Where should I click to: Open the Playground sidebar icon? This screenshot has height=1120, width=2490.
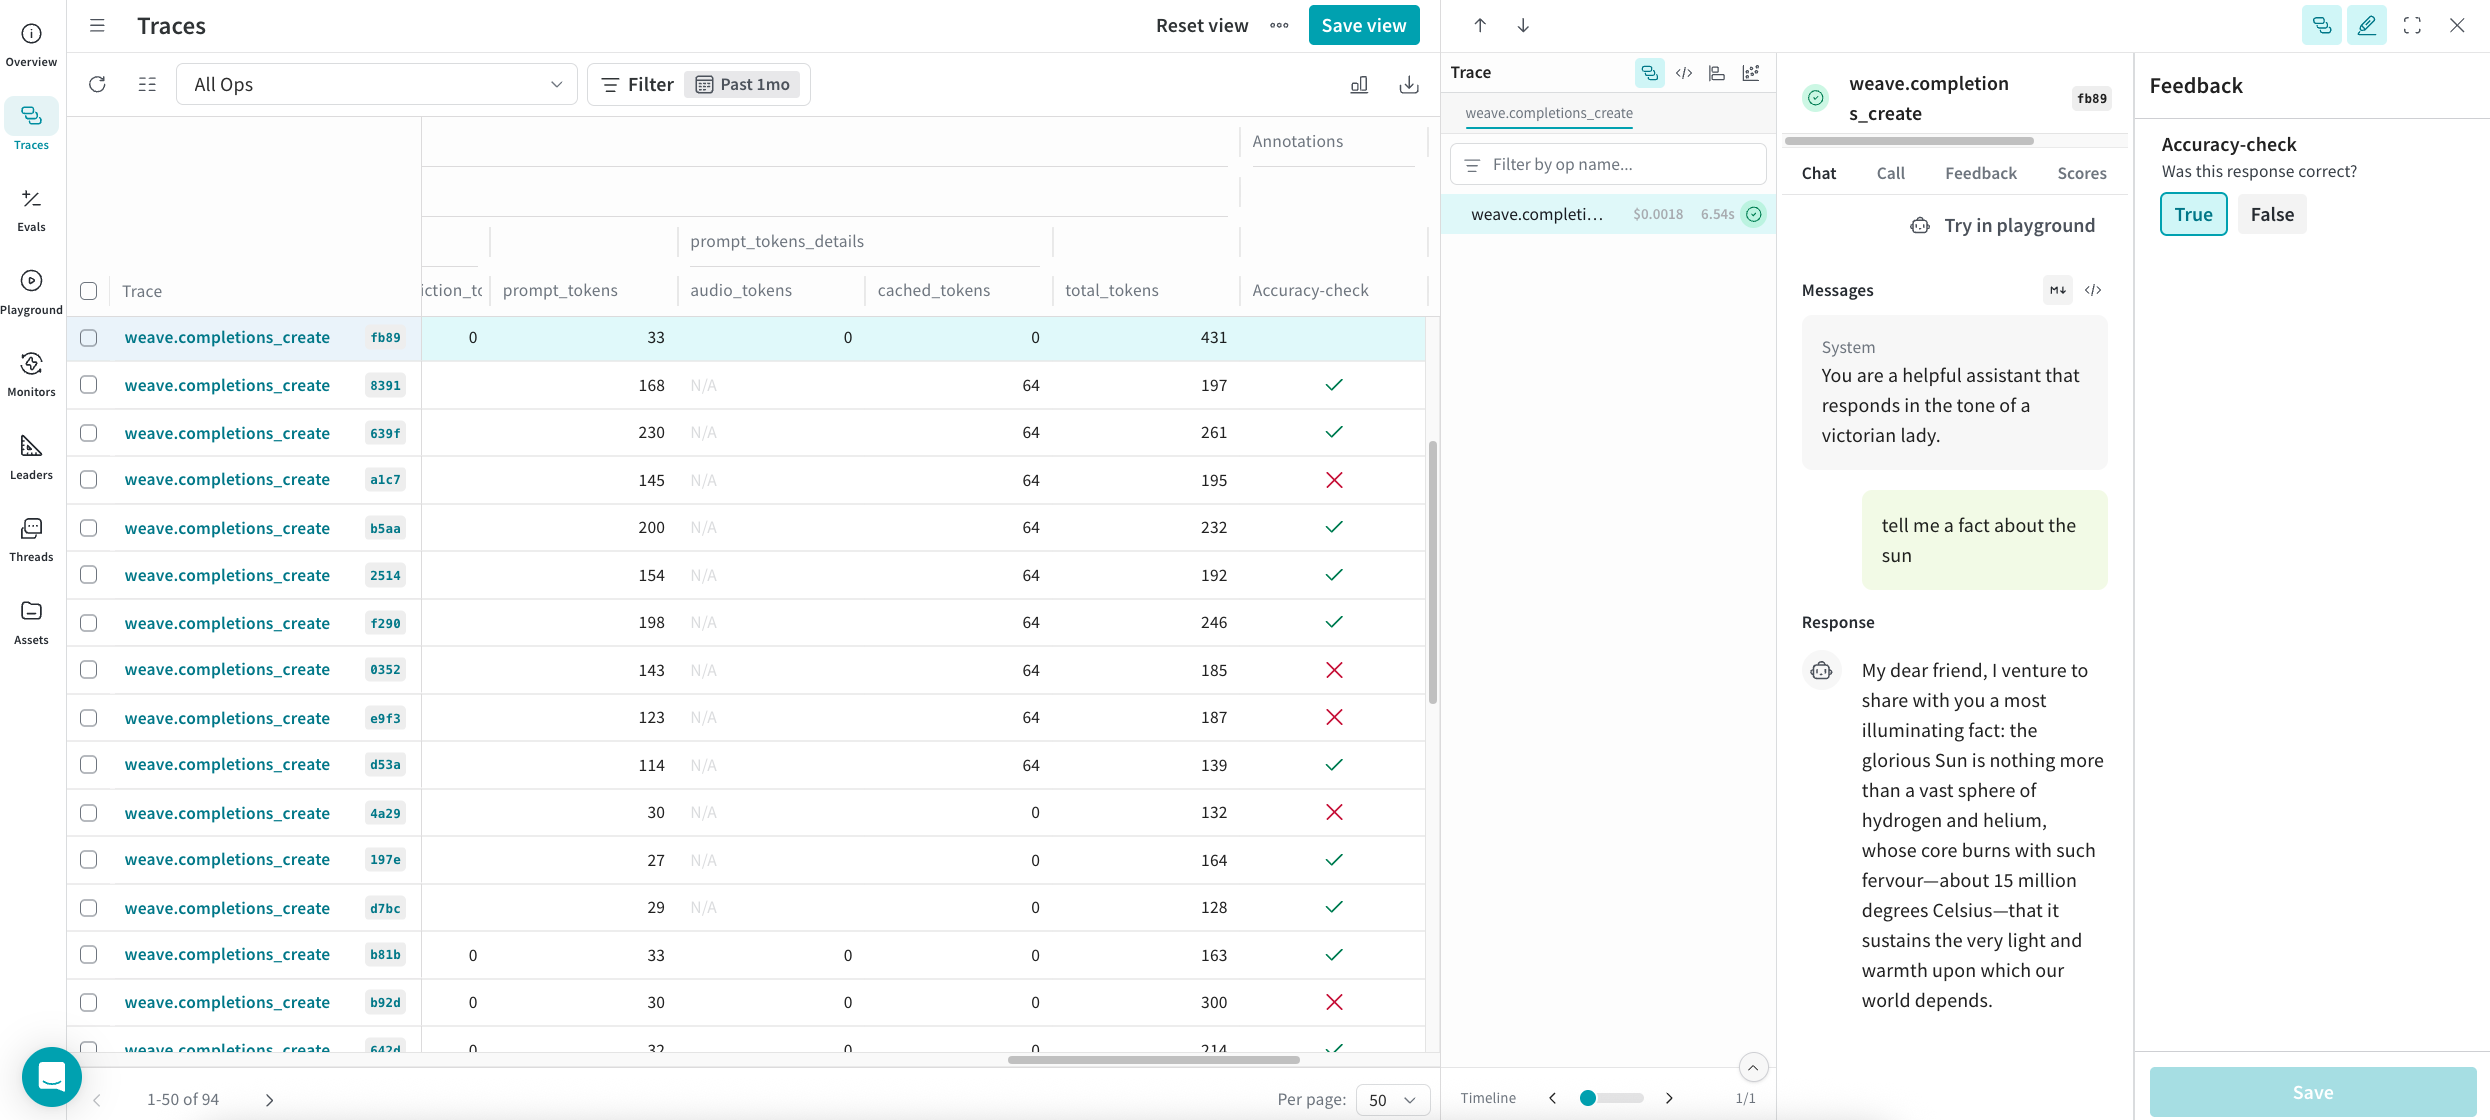pos(31,291)
